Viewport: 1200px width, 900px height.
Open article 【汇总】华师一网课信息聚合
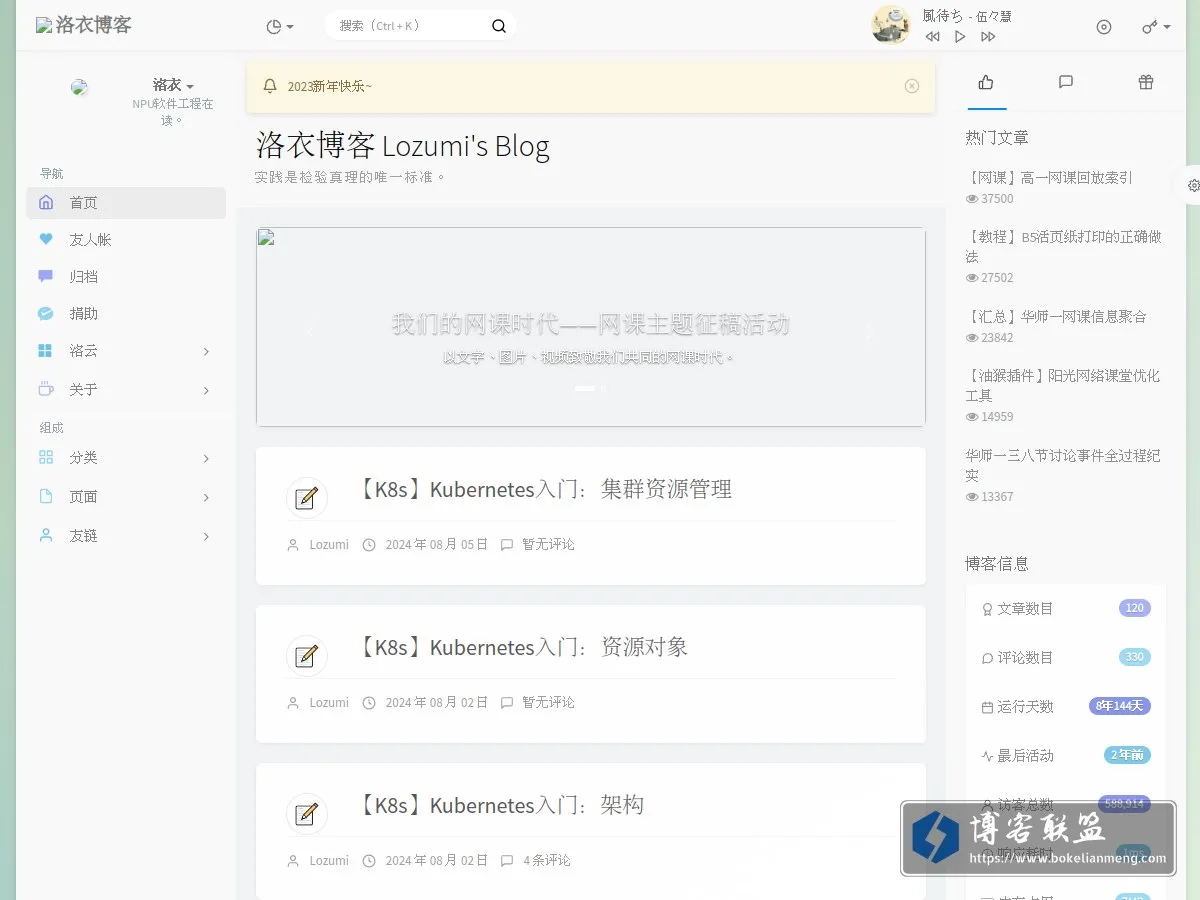point(1056,317)
